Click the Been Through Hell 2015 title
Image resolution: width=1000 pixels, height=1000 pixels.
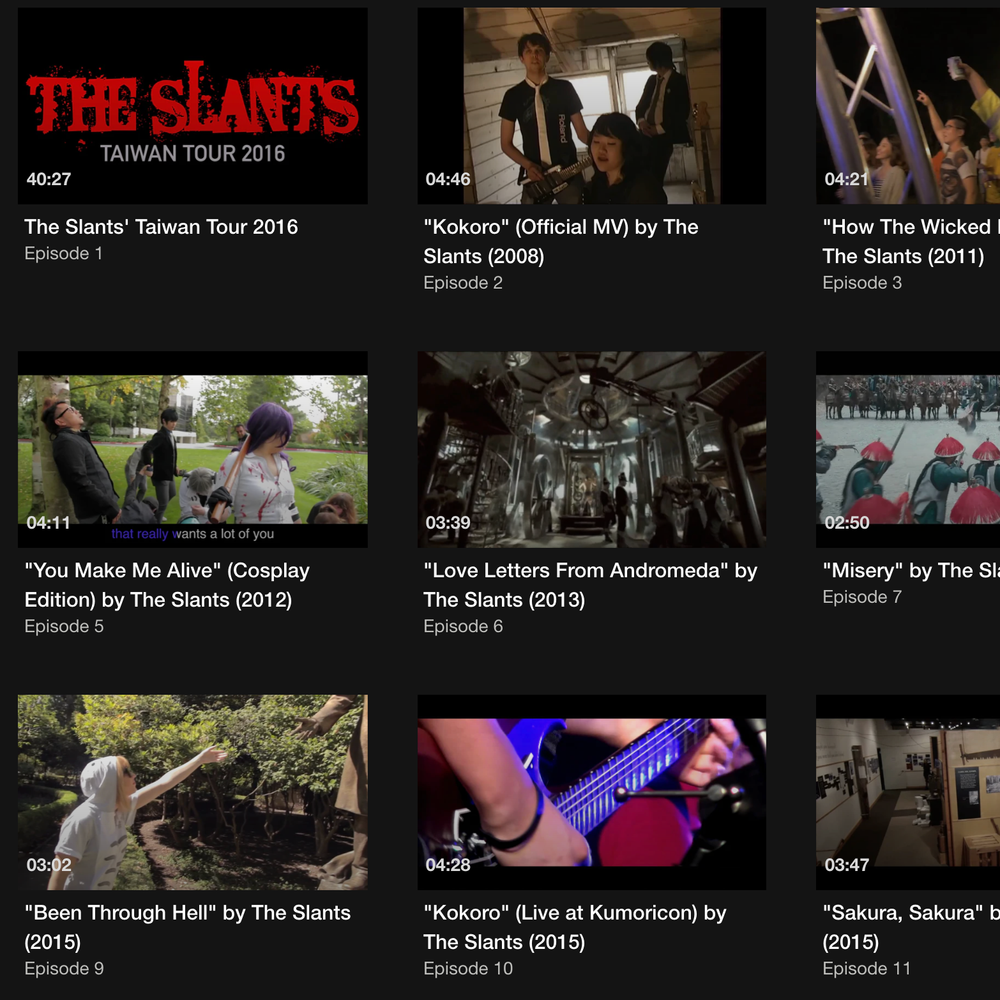pyautogui.click(x=188, y=927)
